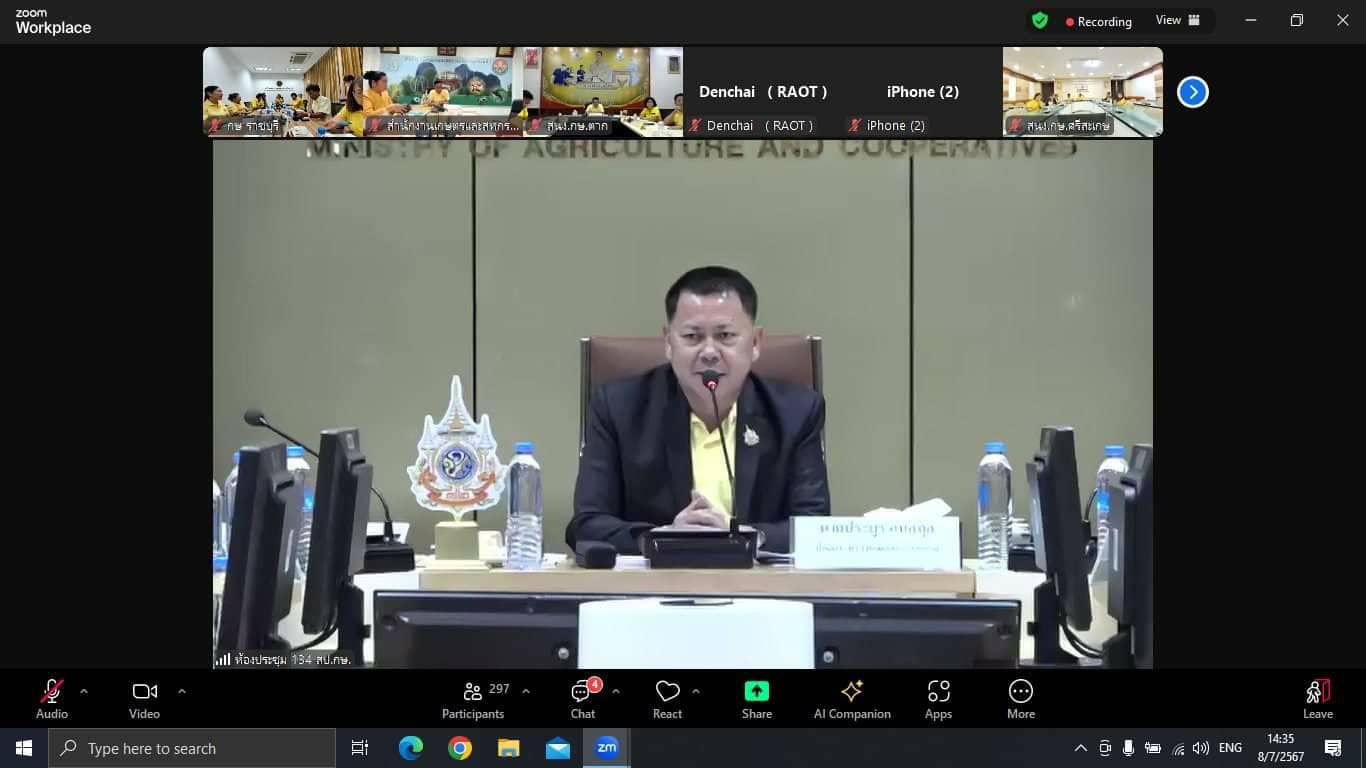Expand video options arrow next to Video
The image size is (1366, 768).
coord(181,691)
